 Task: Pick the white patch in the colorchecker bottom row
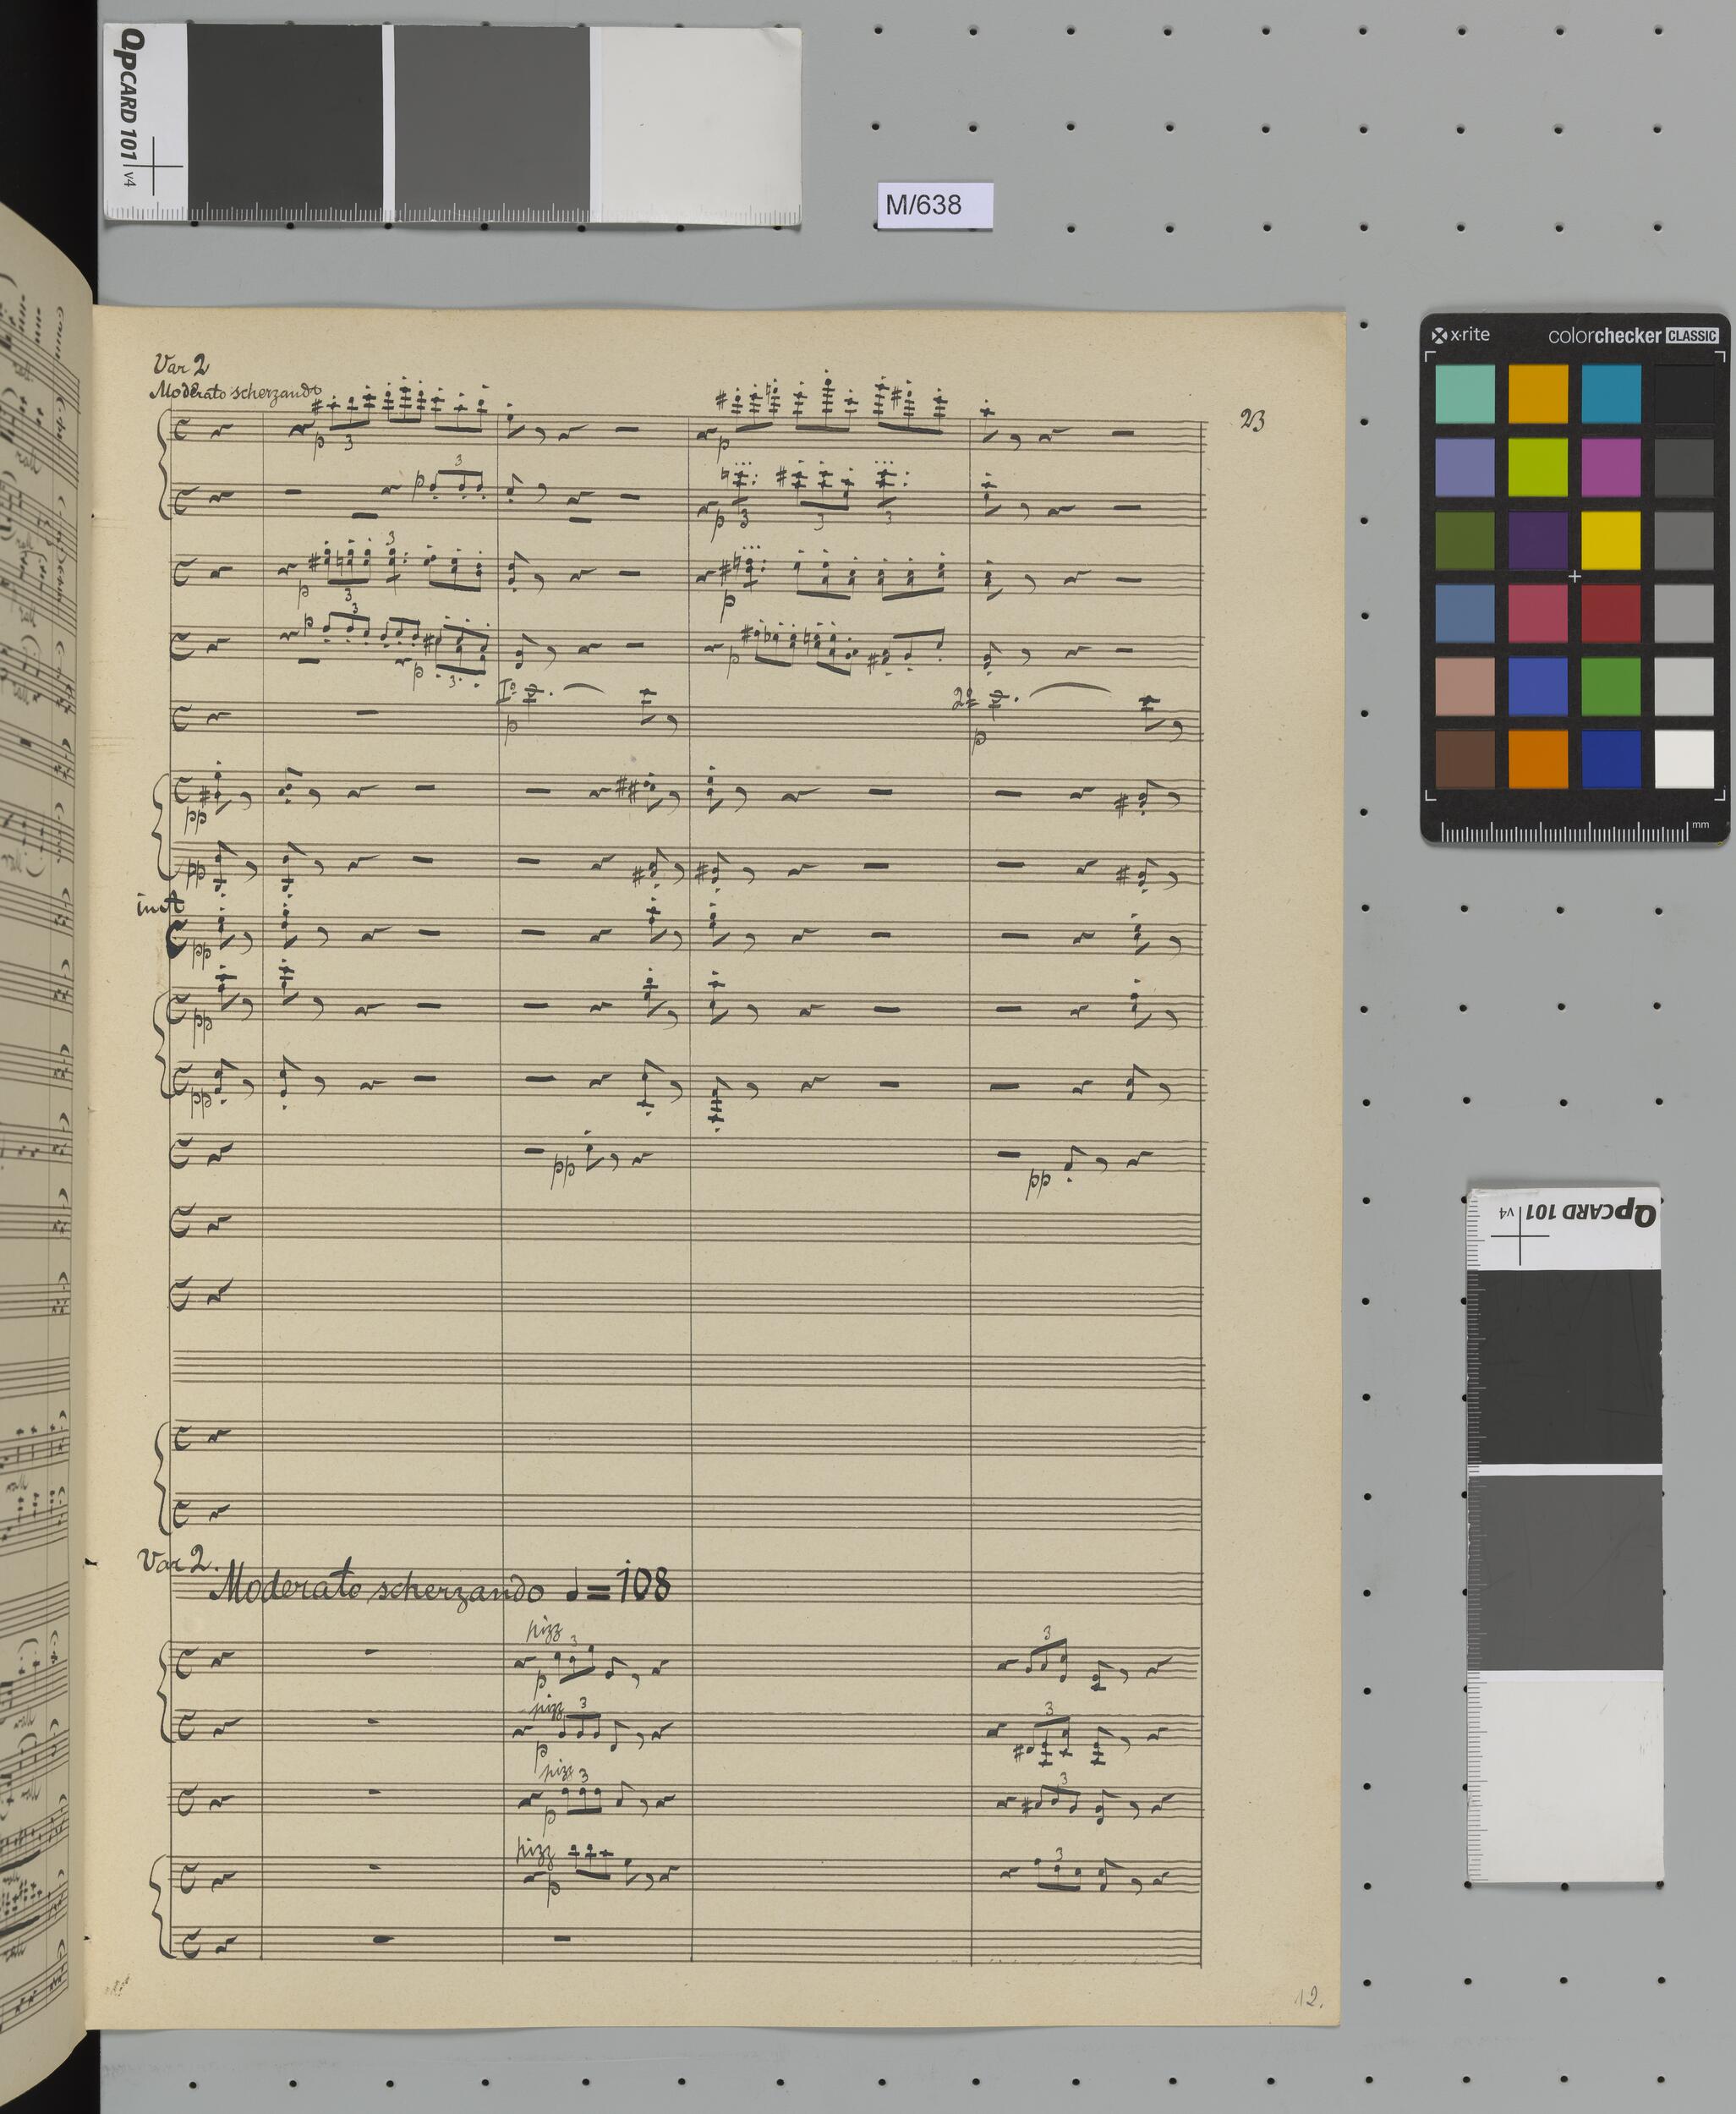1684,758
